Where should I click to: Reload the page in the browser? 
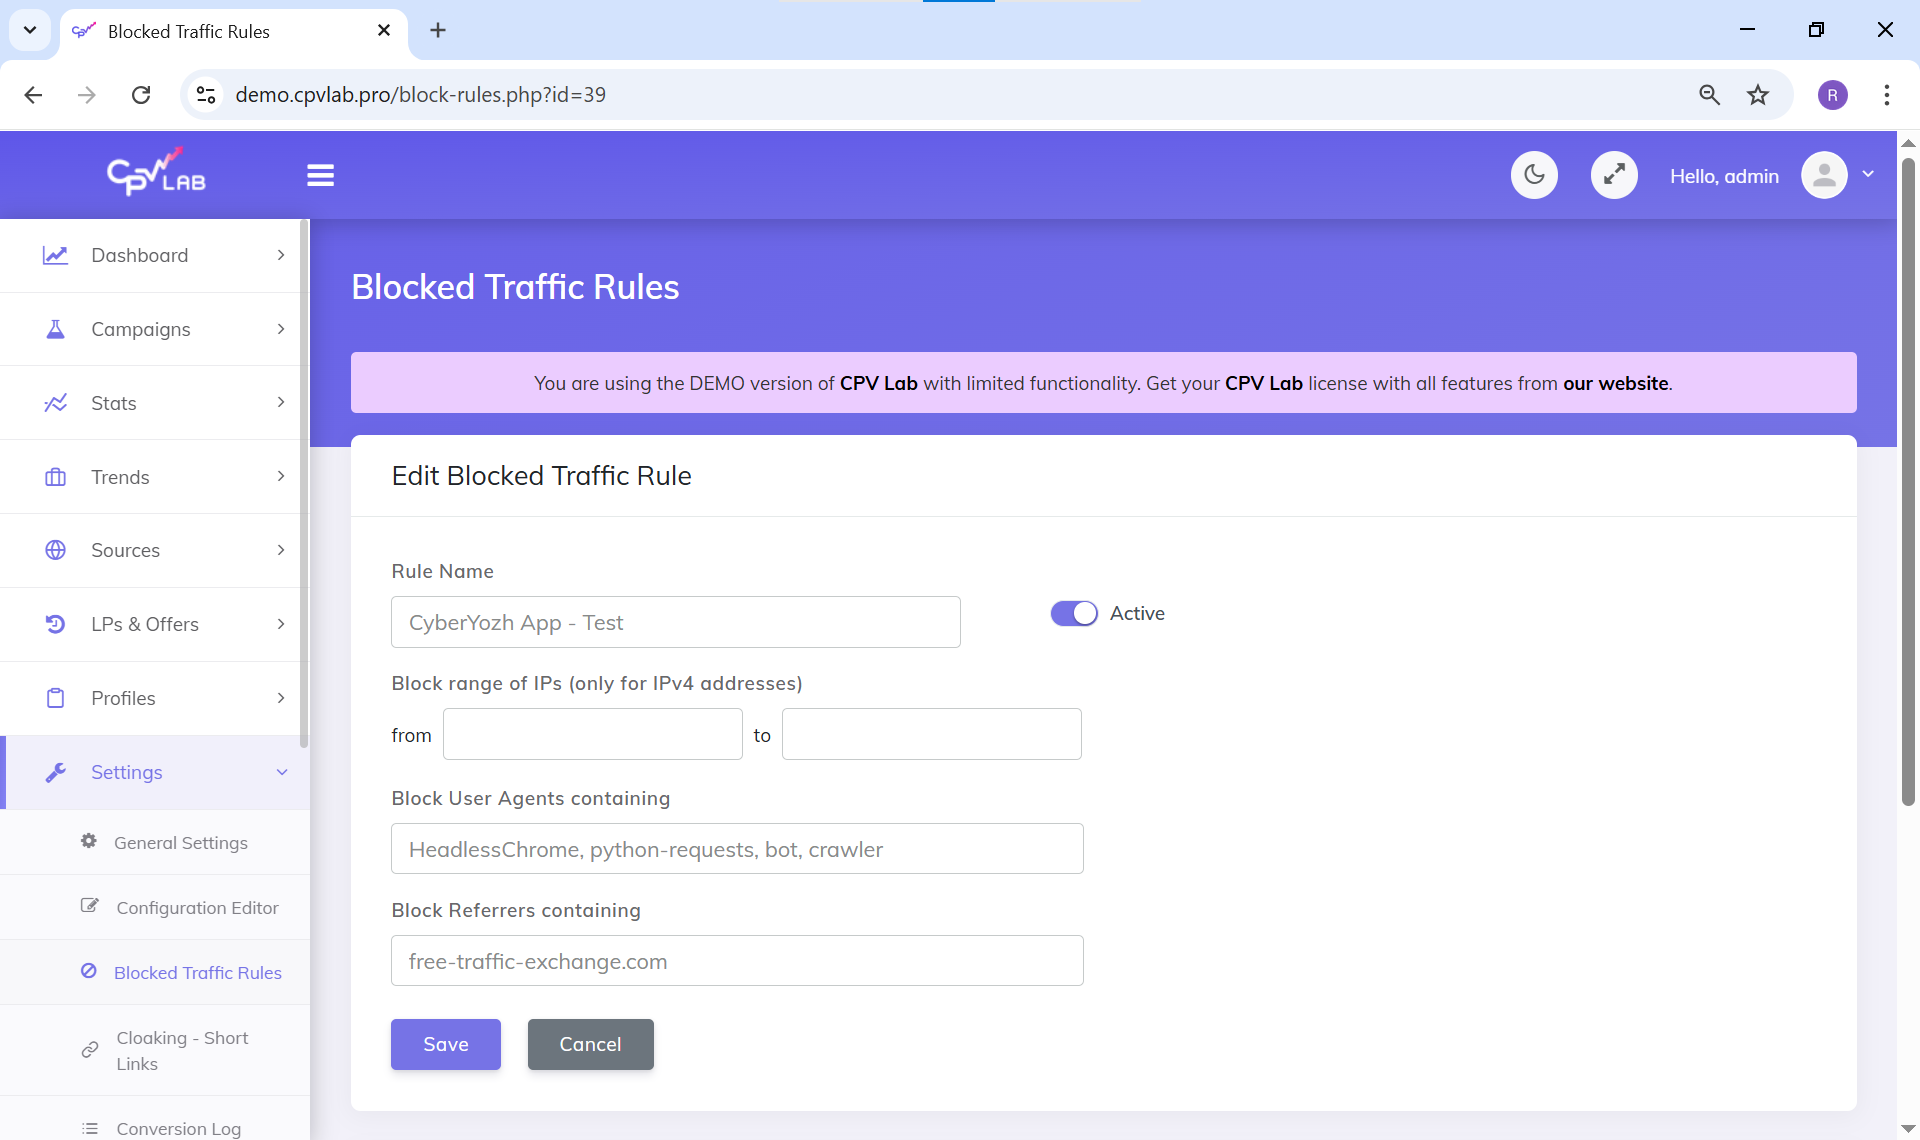pos(141,95)
